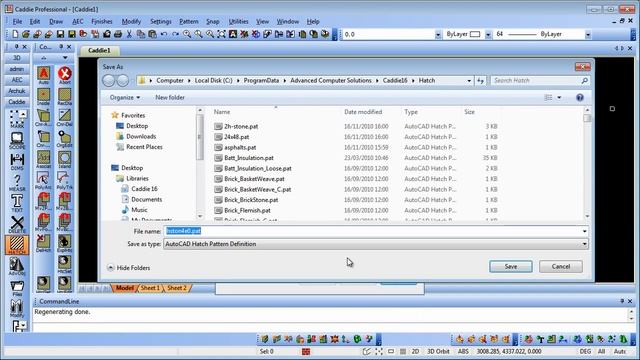Screen dimensions: 640x360
Task: Open the AEC menu
Action: coord(78,22)
